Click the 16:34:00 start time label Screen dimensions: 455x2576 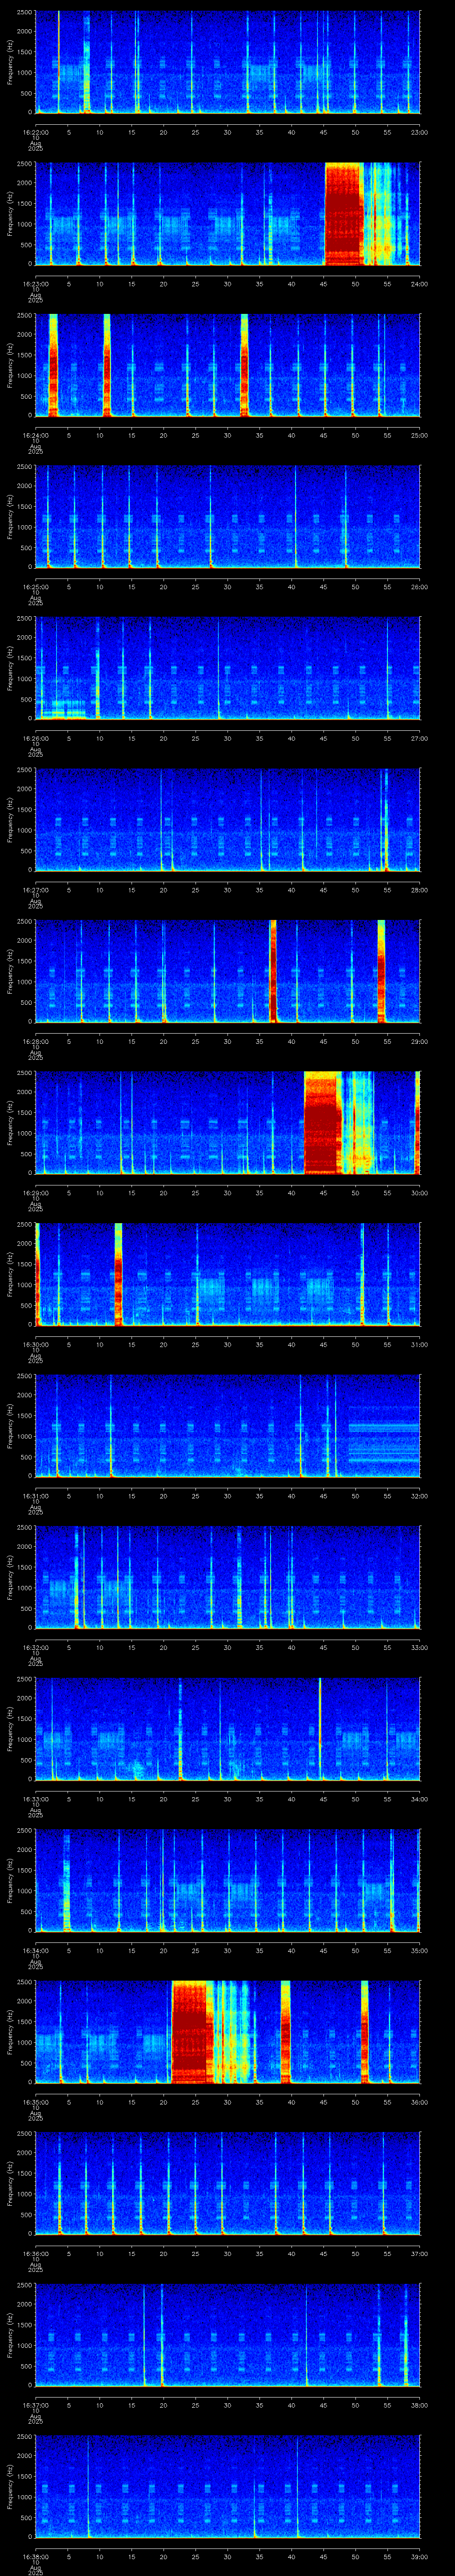pyautogui.click(x=36, y=1950)
